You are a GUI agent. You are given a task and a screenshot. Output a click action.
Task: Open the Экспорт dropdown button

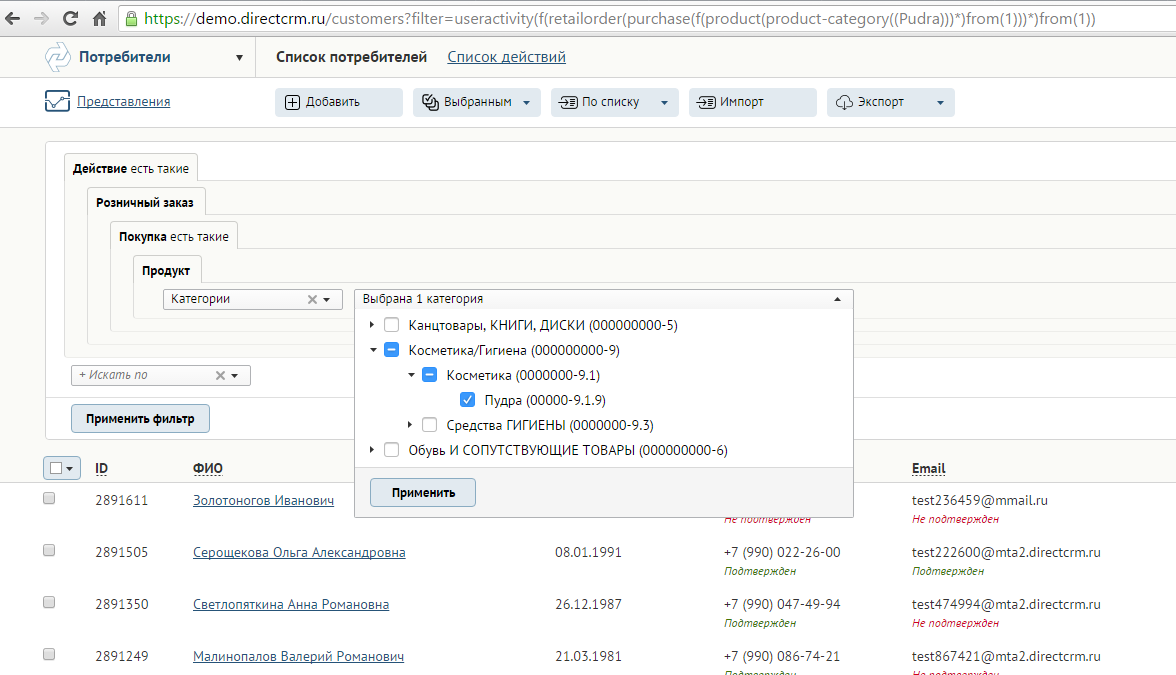click(x=890, y=102)
